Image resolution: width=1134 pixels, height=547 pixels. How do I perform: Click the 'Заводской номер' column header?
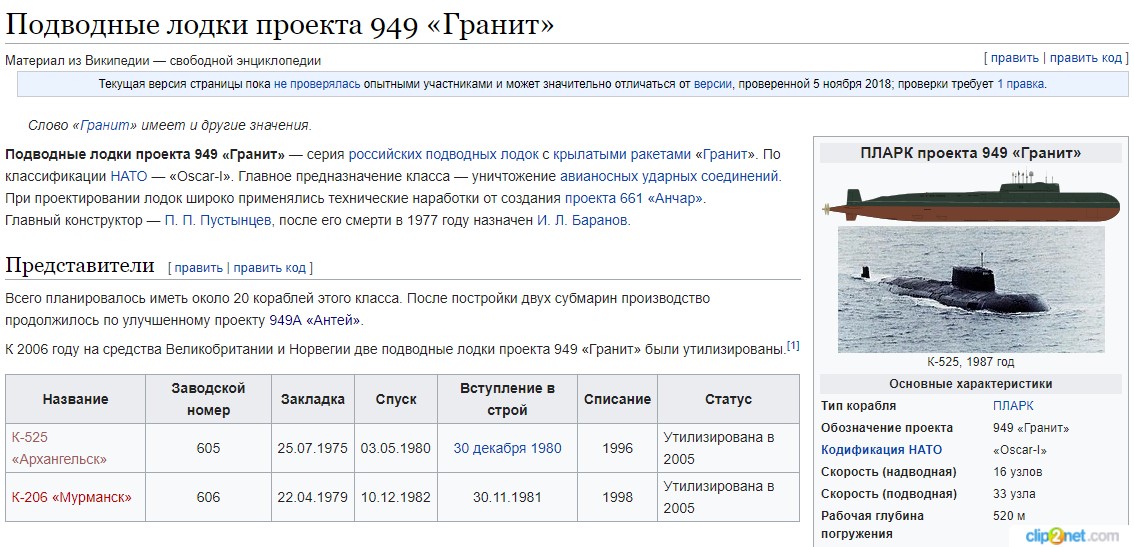click(208, 399)
